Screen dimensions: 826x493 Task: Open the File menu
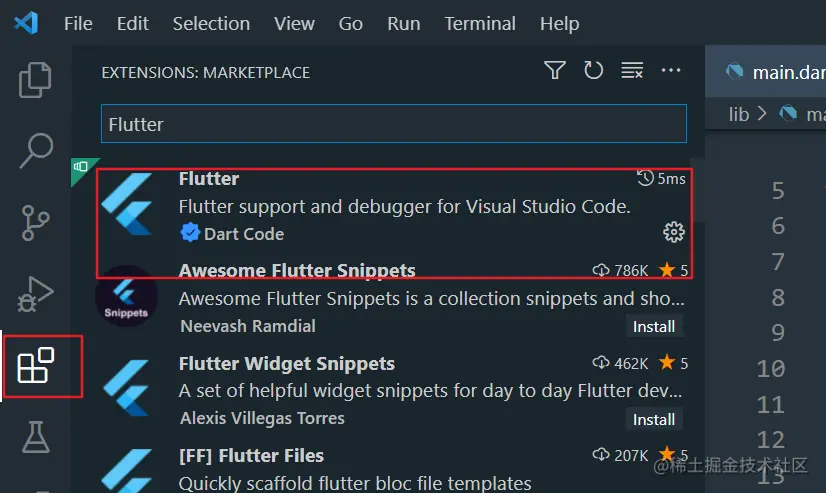coord(78,23)
